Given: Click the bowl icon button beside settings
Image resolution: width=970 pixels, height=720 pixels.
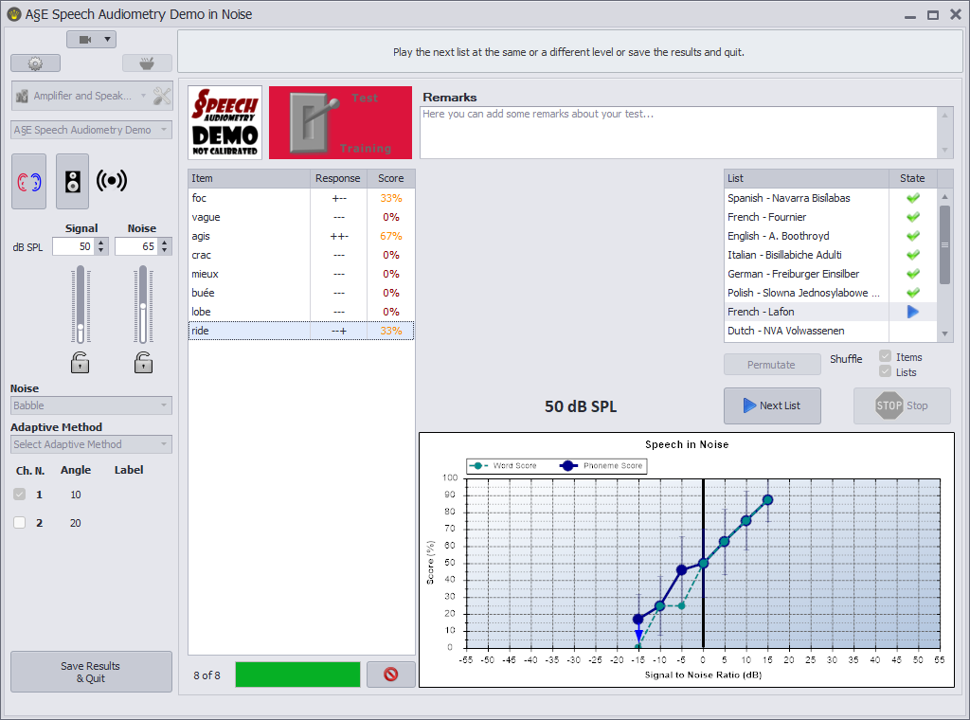Looking at the screenshot, I should click(147, 63).
